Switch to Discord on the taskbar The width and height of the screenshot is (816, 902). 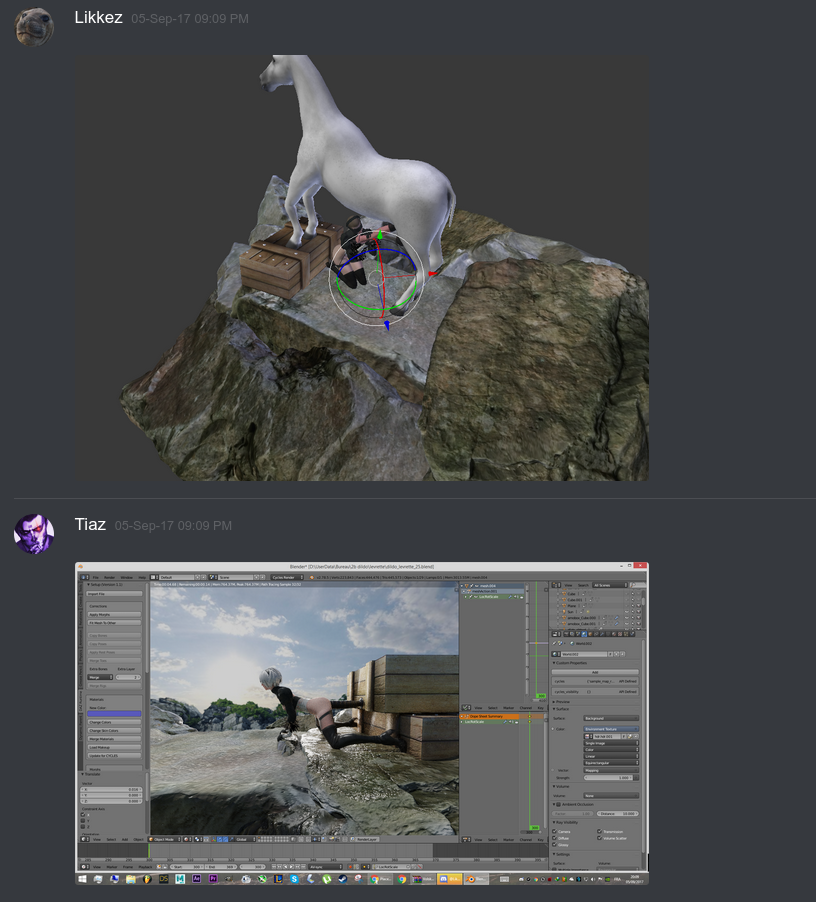coord(450,879)
